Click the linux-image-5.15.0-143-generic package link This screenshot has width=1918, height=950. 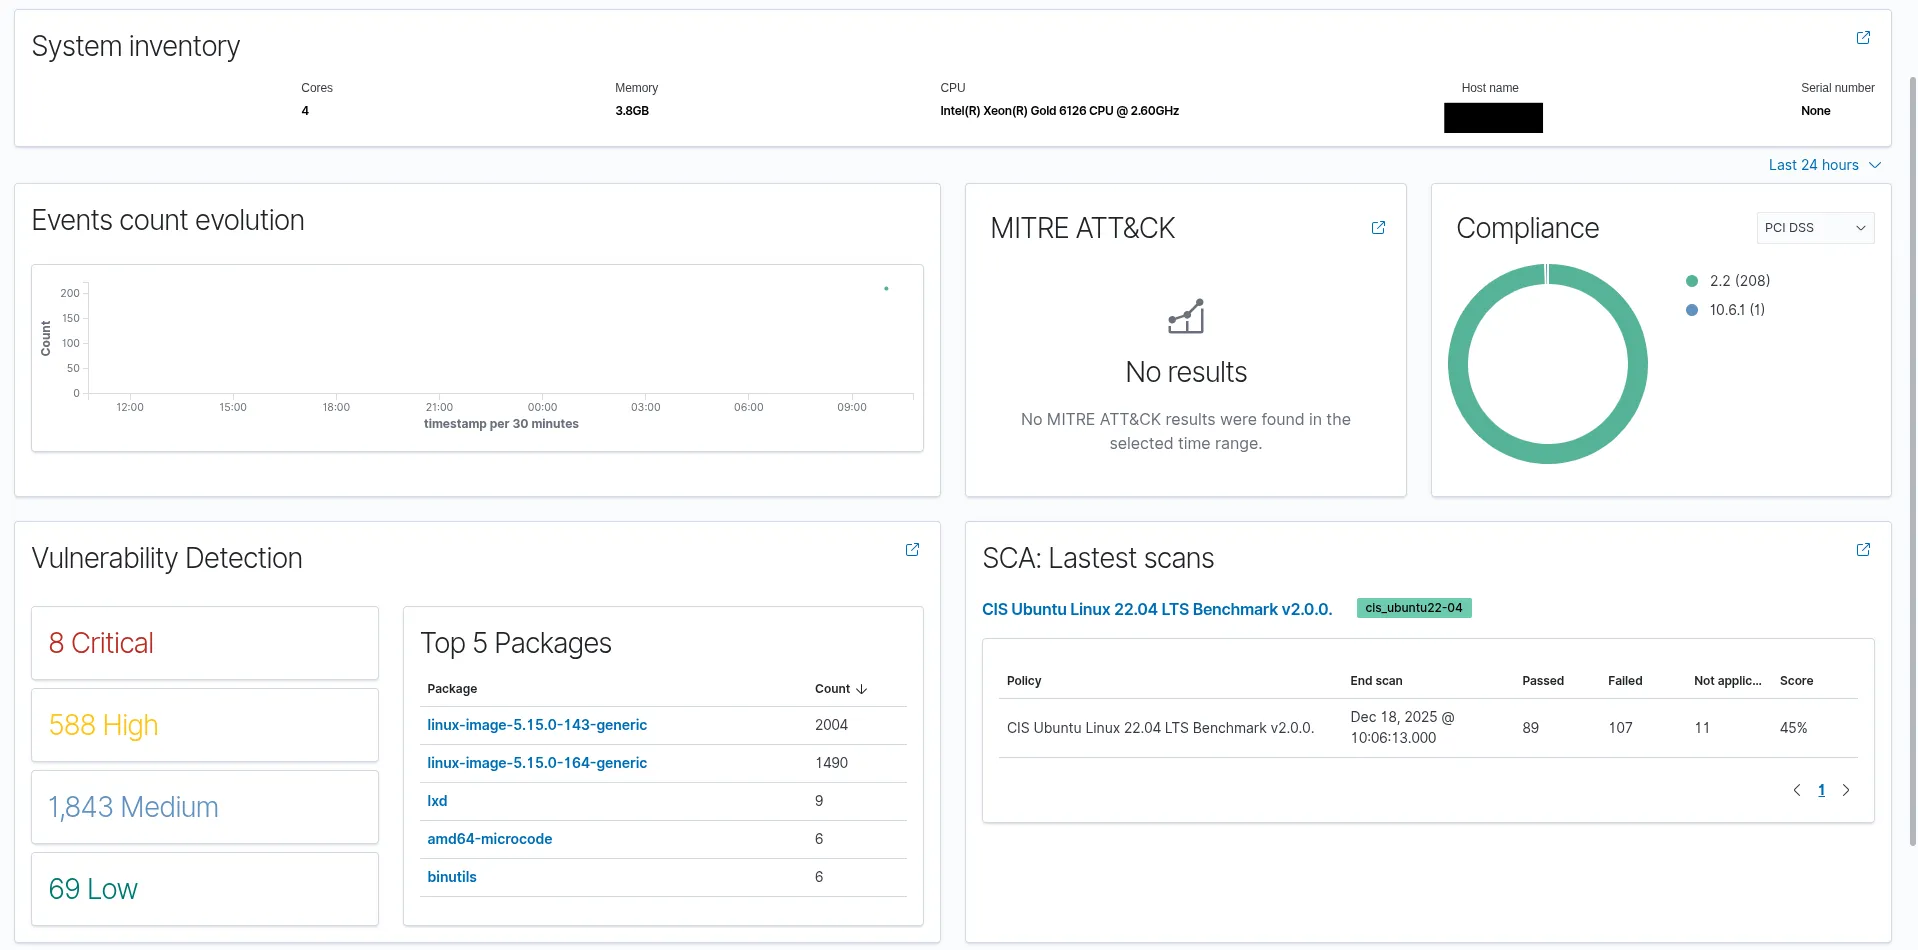(x=537, y=725)
